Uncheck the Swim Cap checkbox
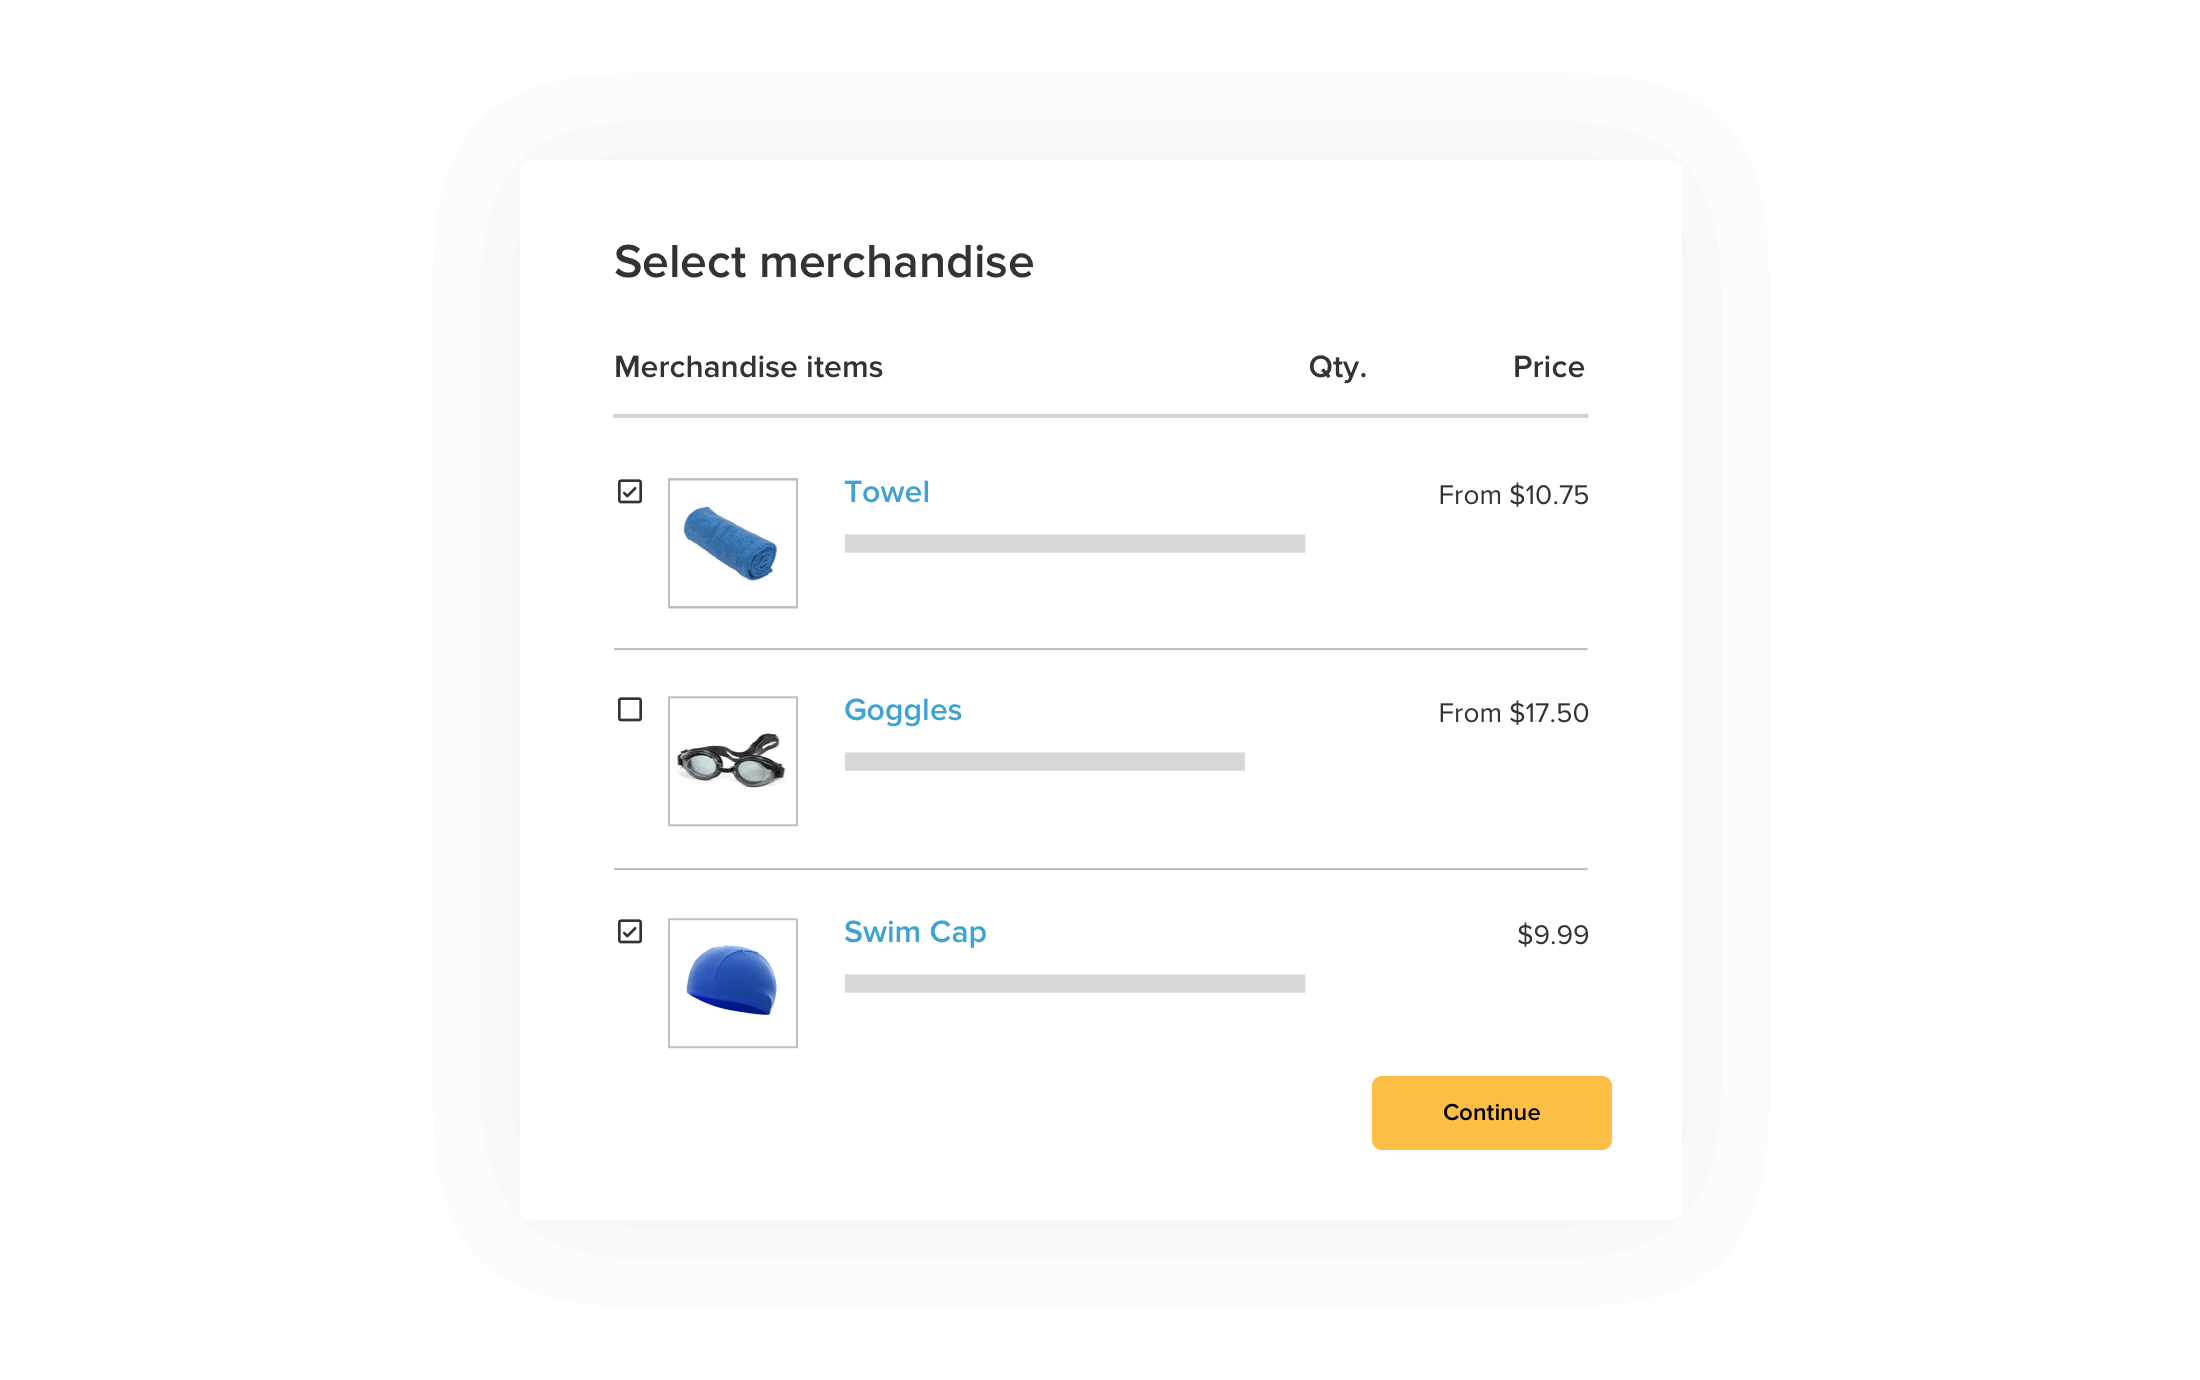Image resolution: width=2200 pixels, height=1380 pixels. click(x=630, y=932)
